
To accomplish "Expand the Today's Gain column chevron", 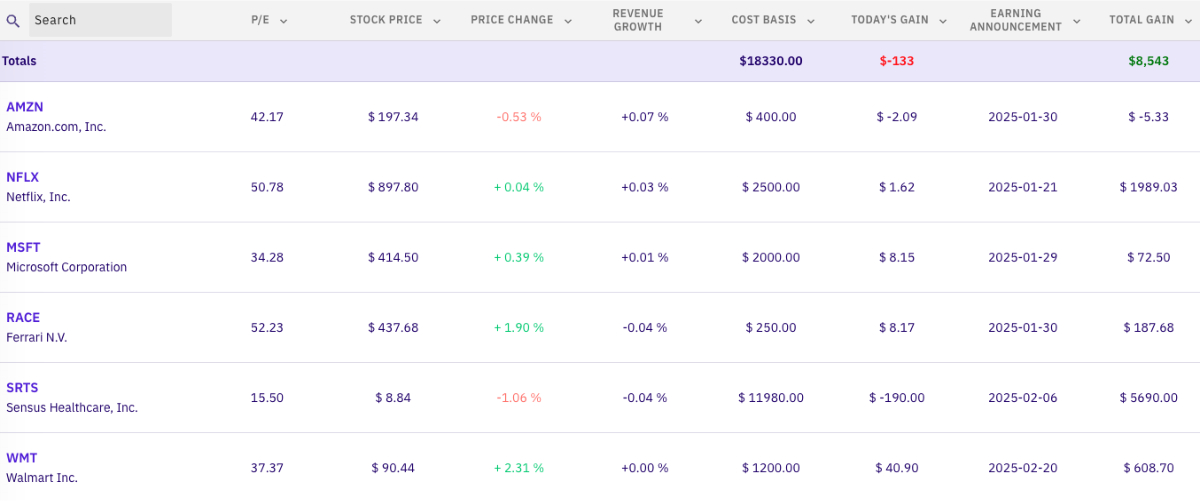I will point(941,20).
